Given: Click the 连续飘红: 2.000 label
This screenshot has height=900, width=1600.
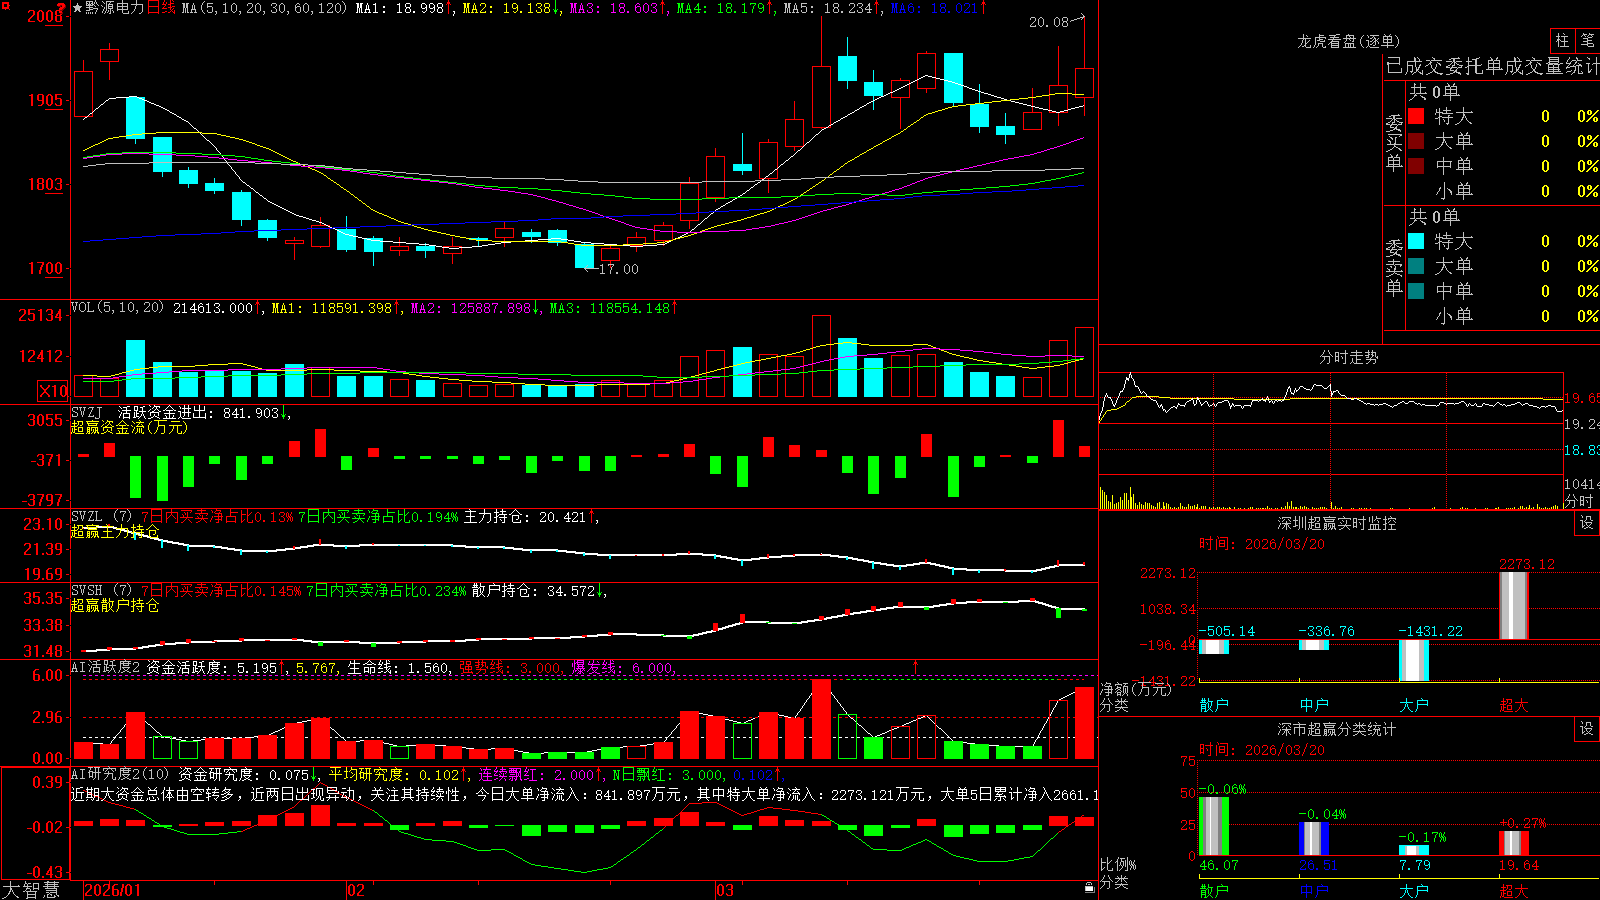Looking at the screenshot, I should click(x=537, y=774).
